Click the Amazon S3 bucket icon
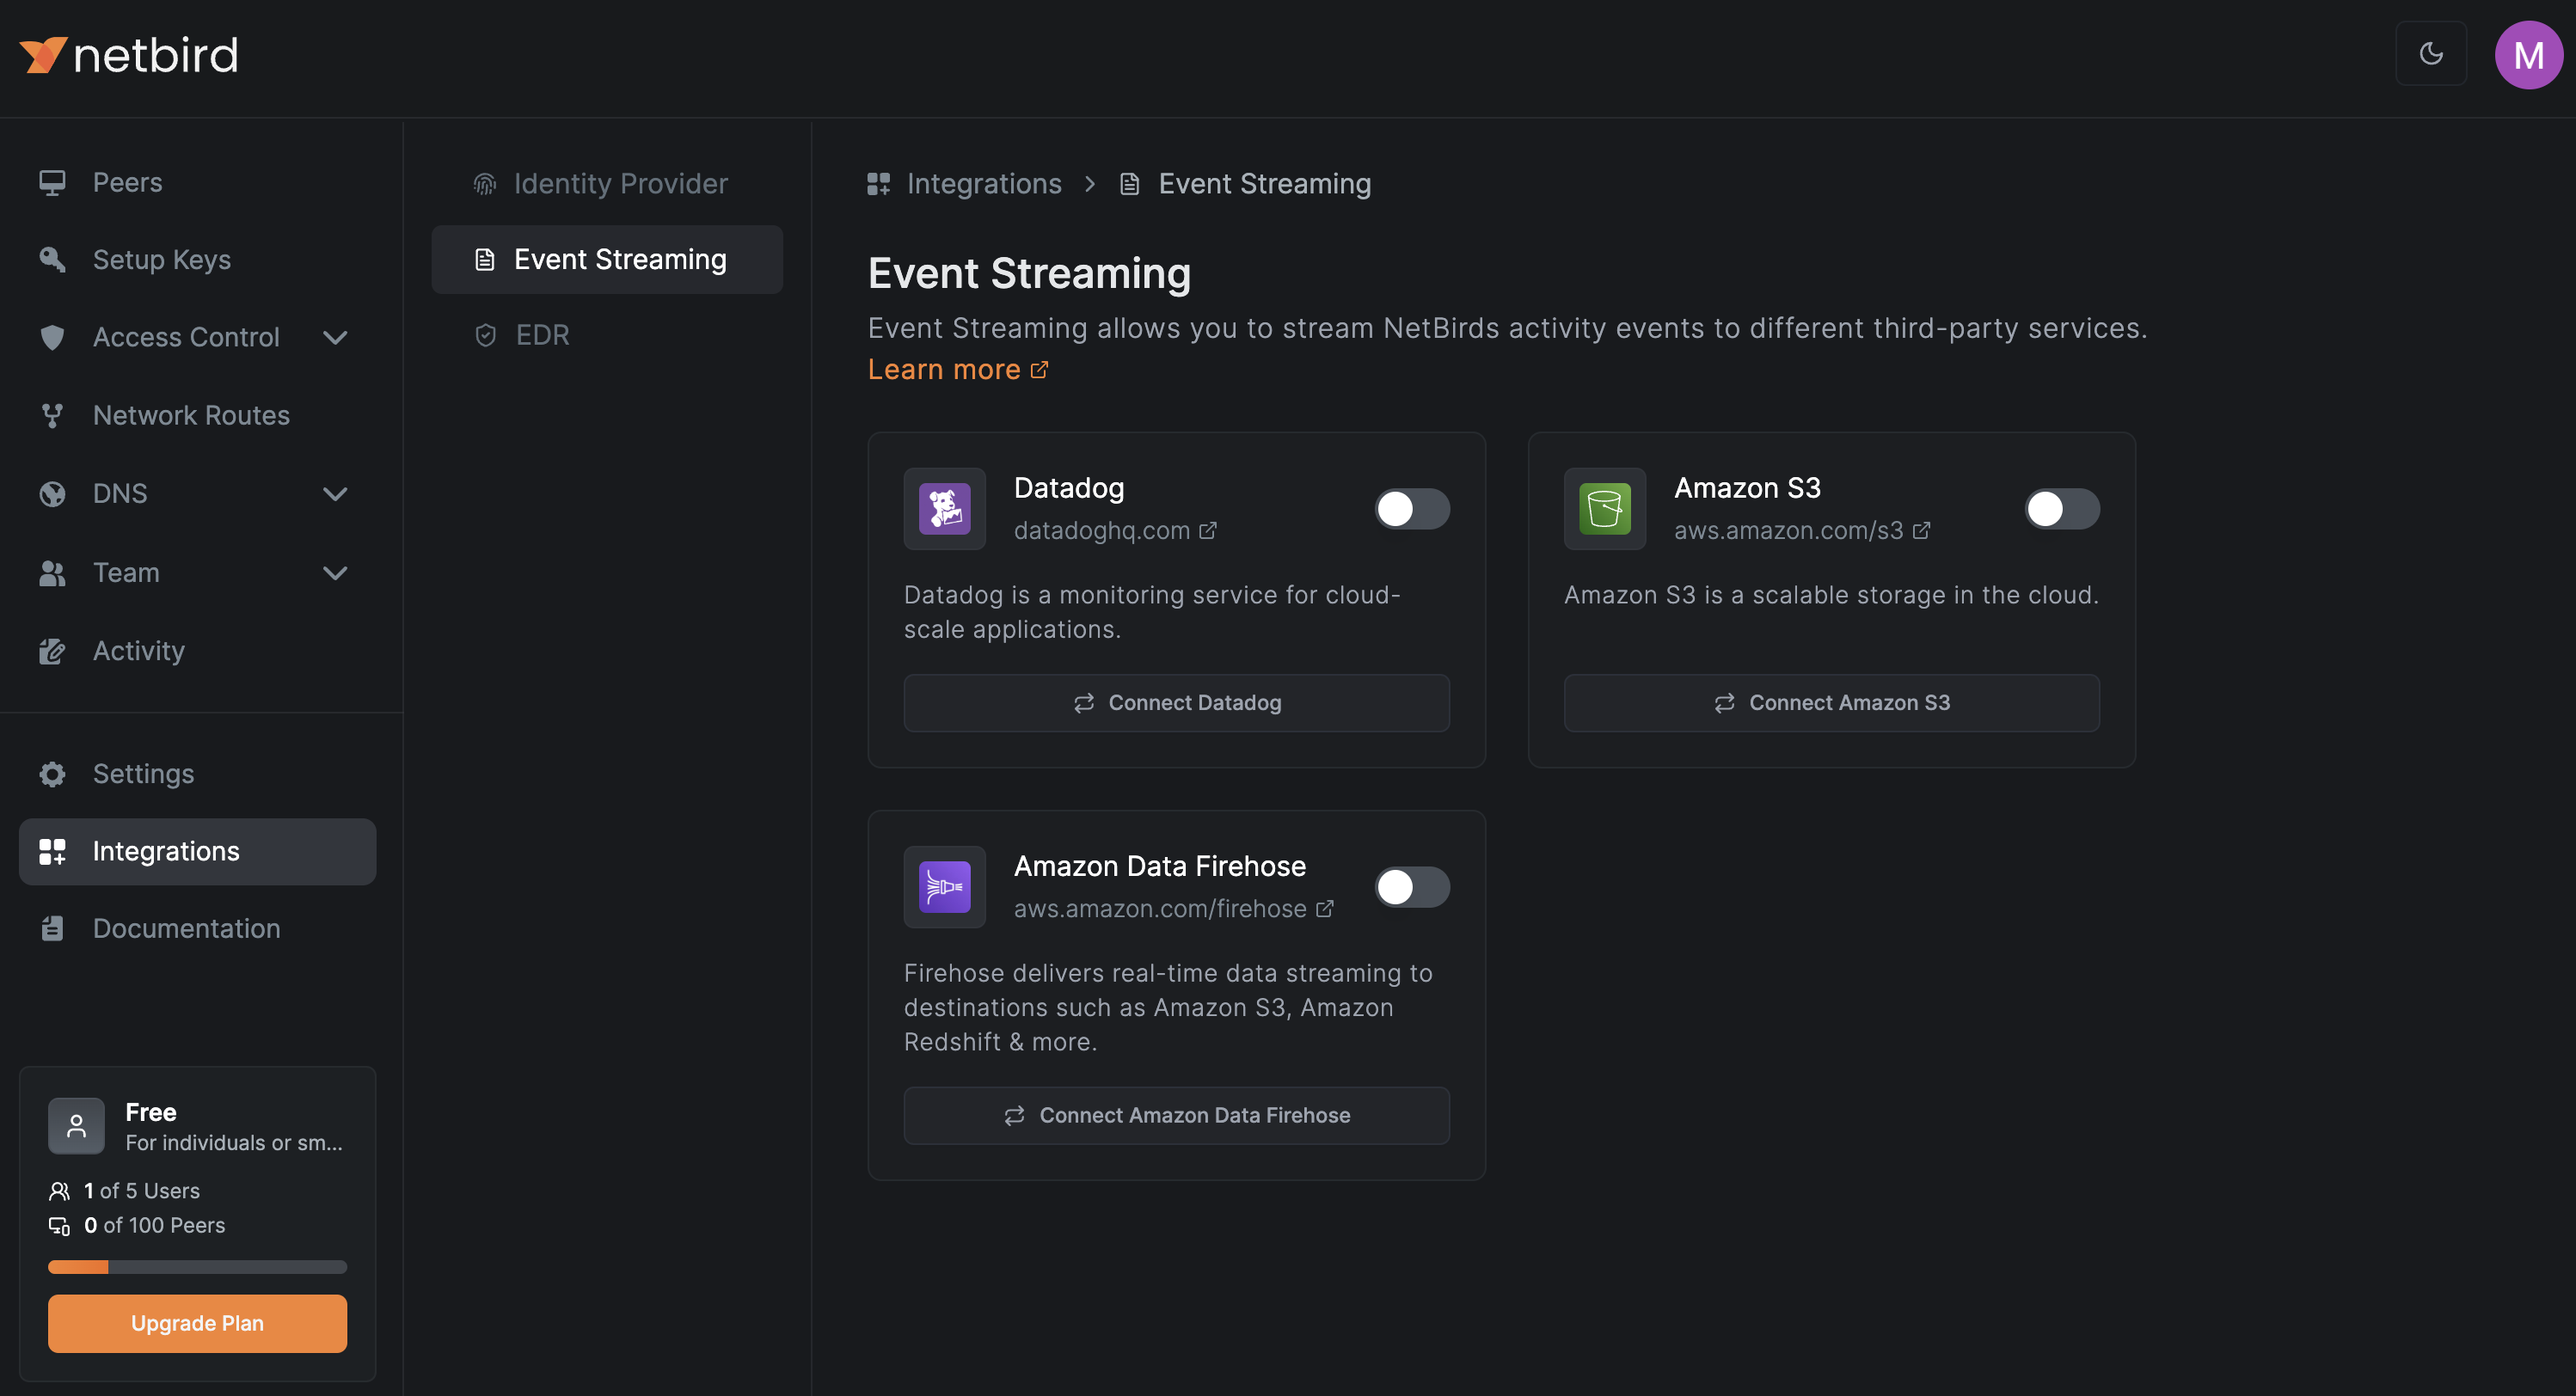 [1604, 509]
